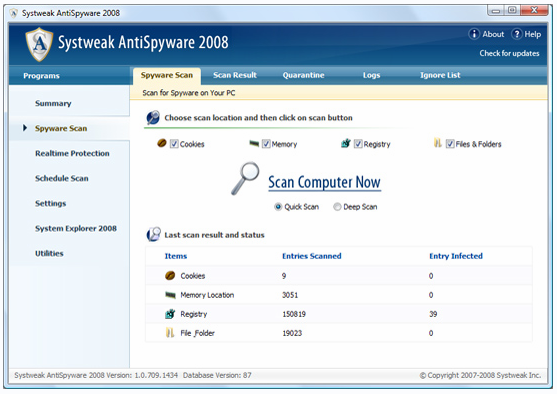The height and width of the screenshot is (394, 557).
Task: Click the Programs sidebar header
Action: point(41,76)
